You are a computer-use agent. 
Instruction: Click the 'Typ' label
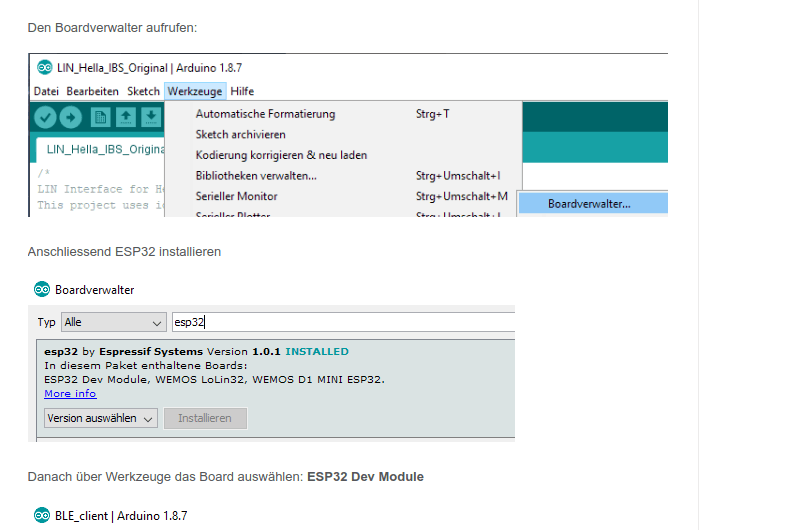tap(46, 322)
